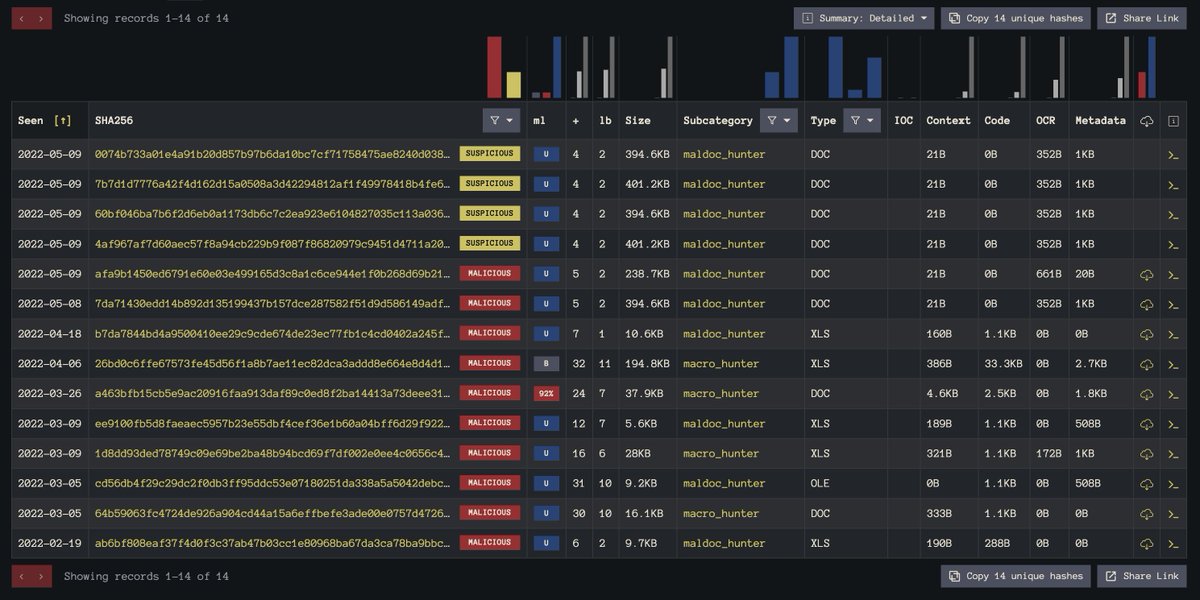Open Subcategory column filter dropdown
Image resolution: width=1200 pixels, height=600 pixels.
tap(779, 120)
